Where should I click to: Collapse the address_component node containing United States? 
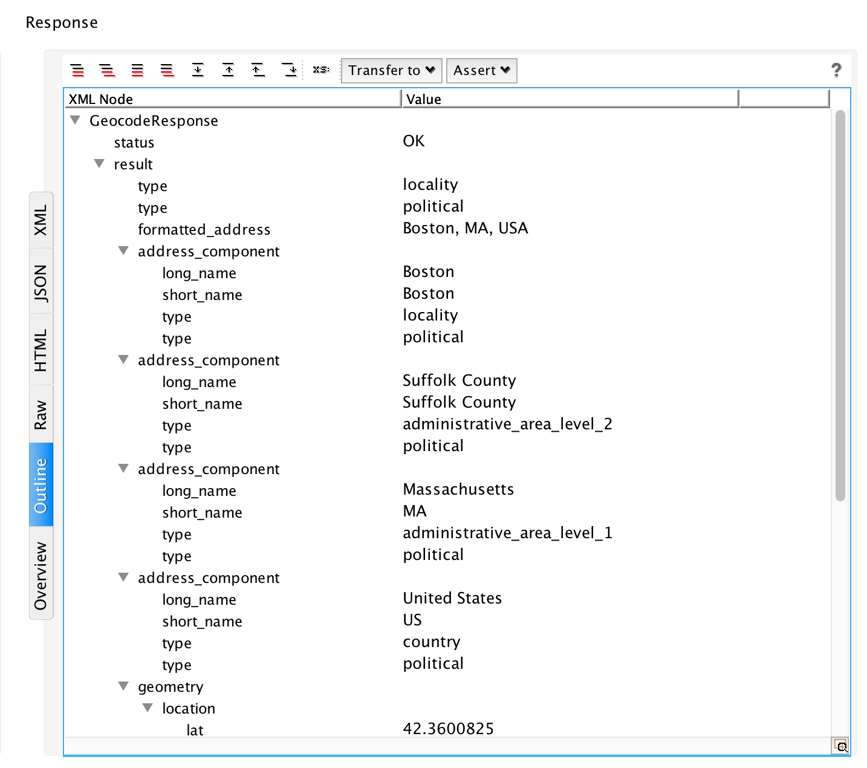(x=123, y=577)
